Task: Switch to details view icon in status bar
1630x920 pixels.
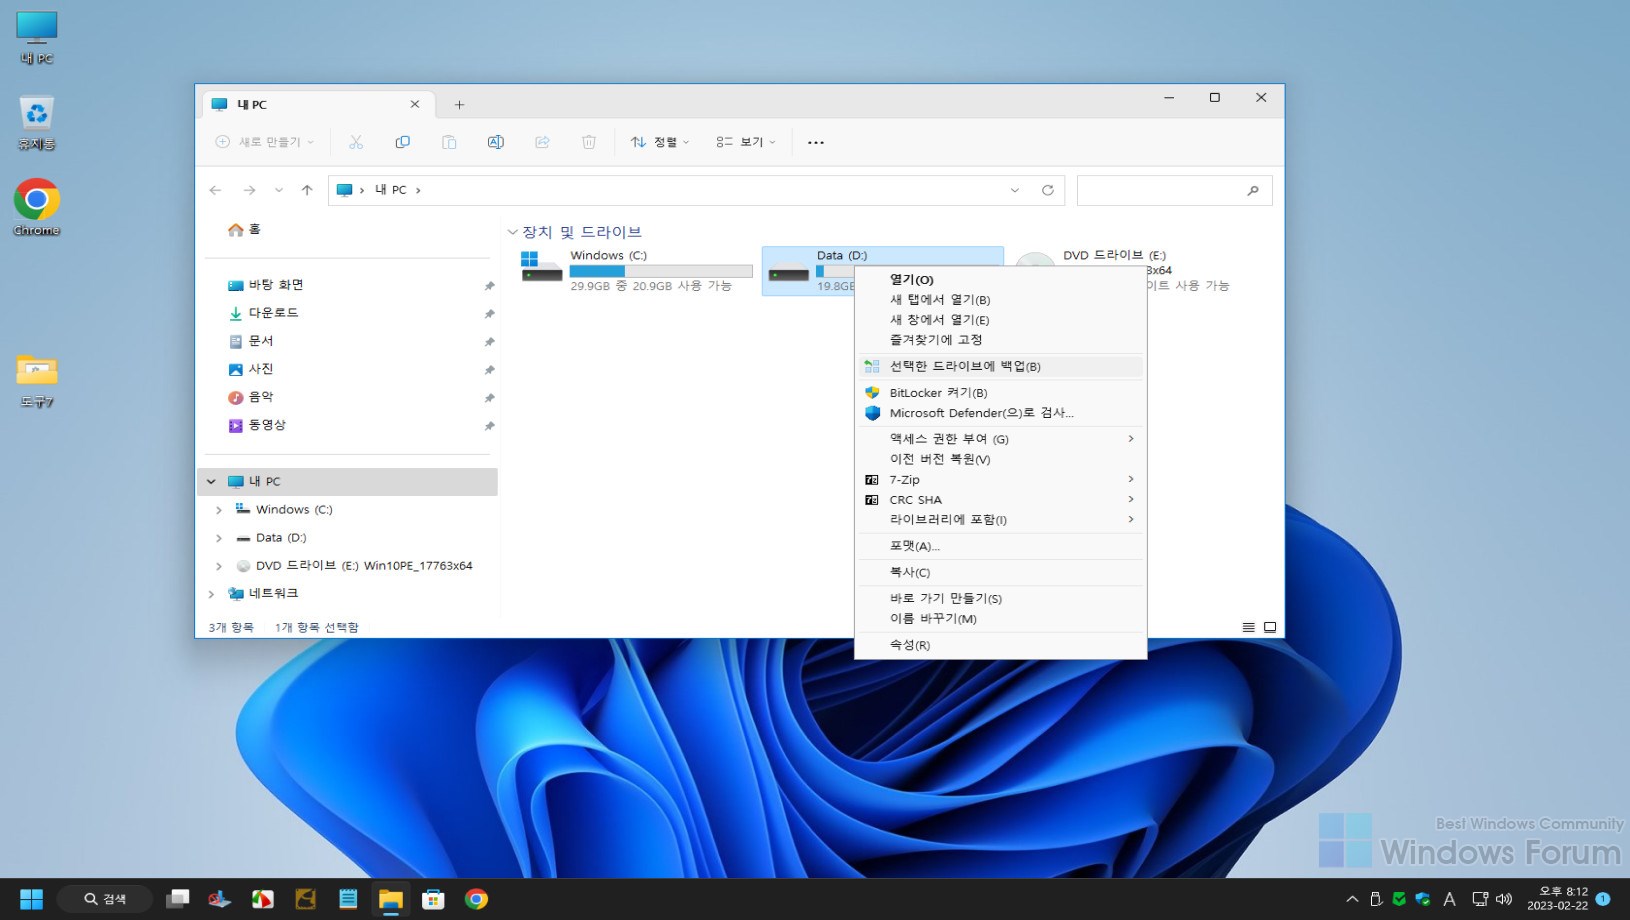Action: tap(1248, 627)
